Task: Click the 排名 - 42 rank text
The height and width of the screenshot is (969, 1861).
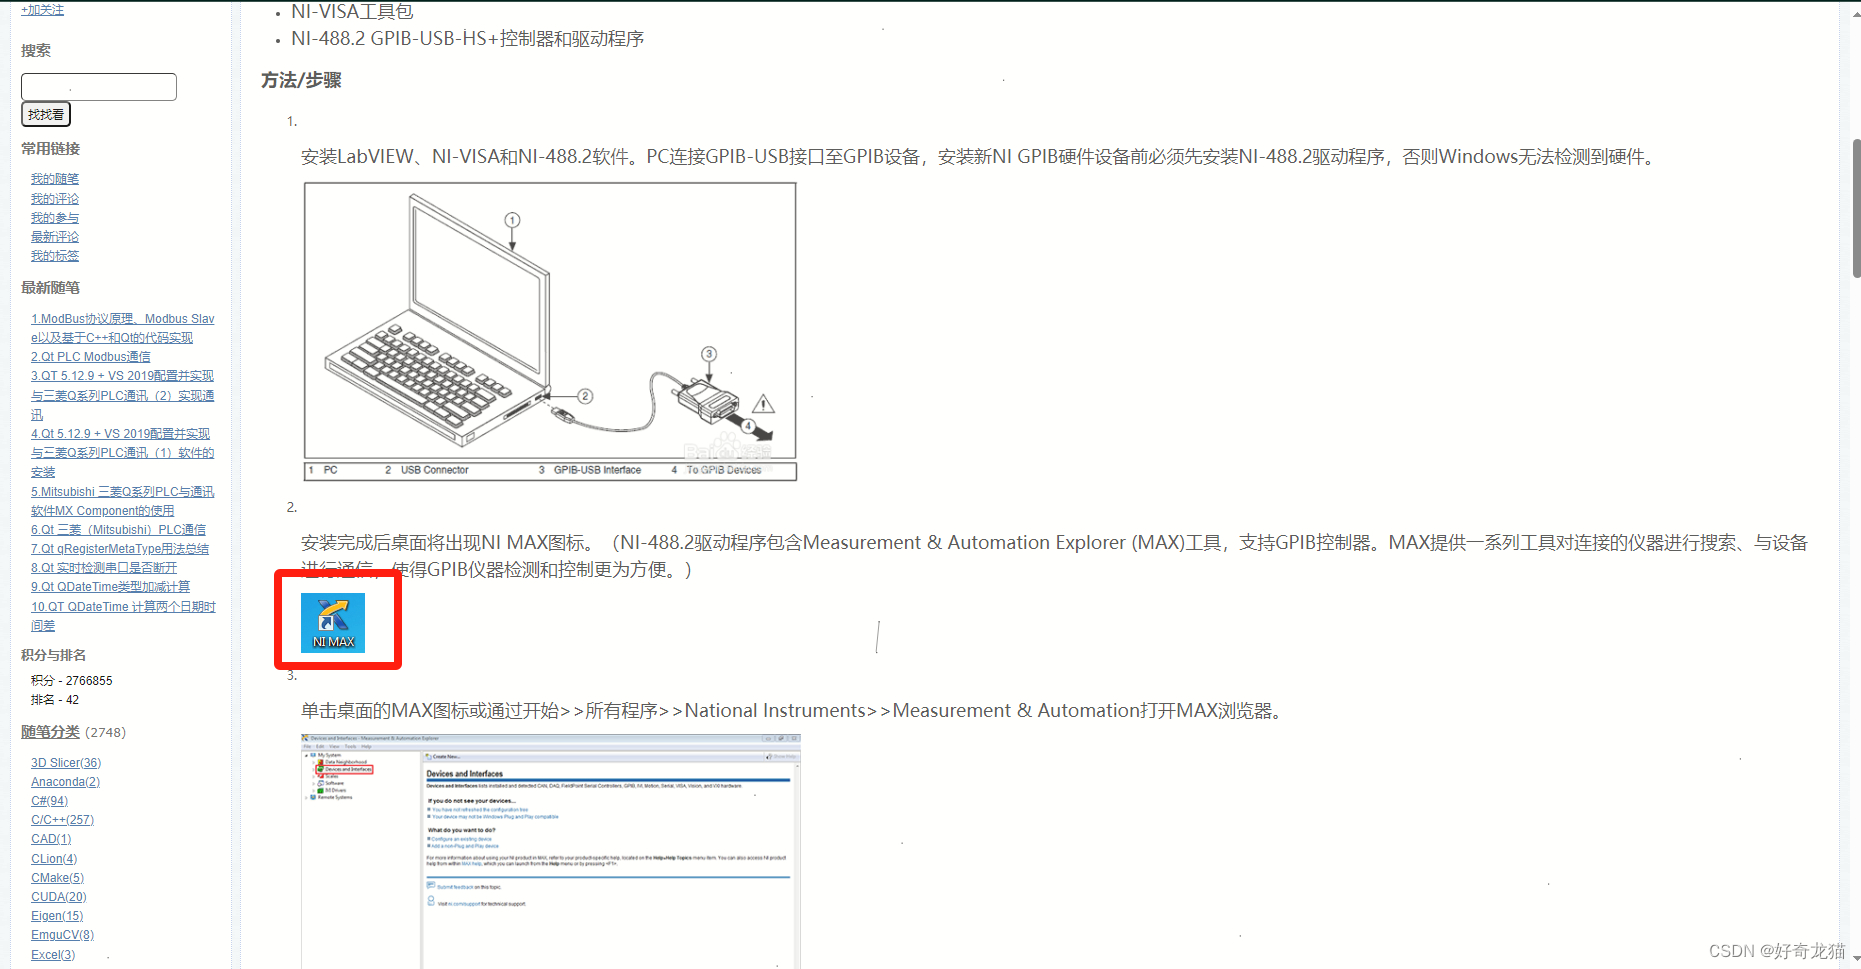Action: pos(55,700)
